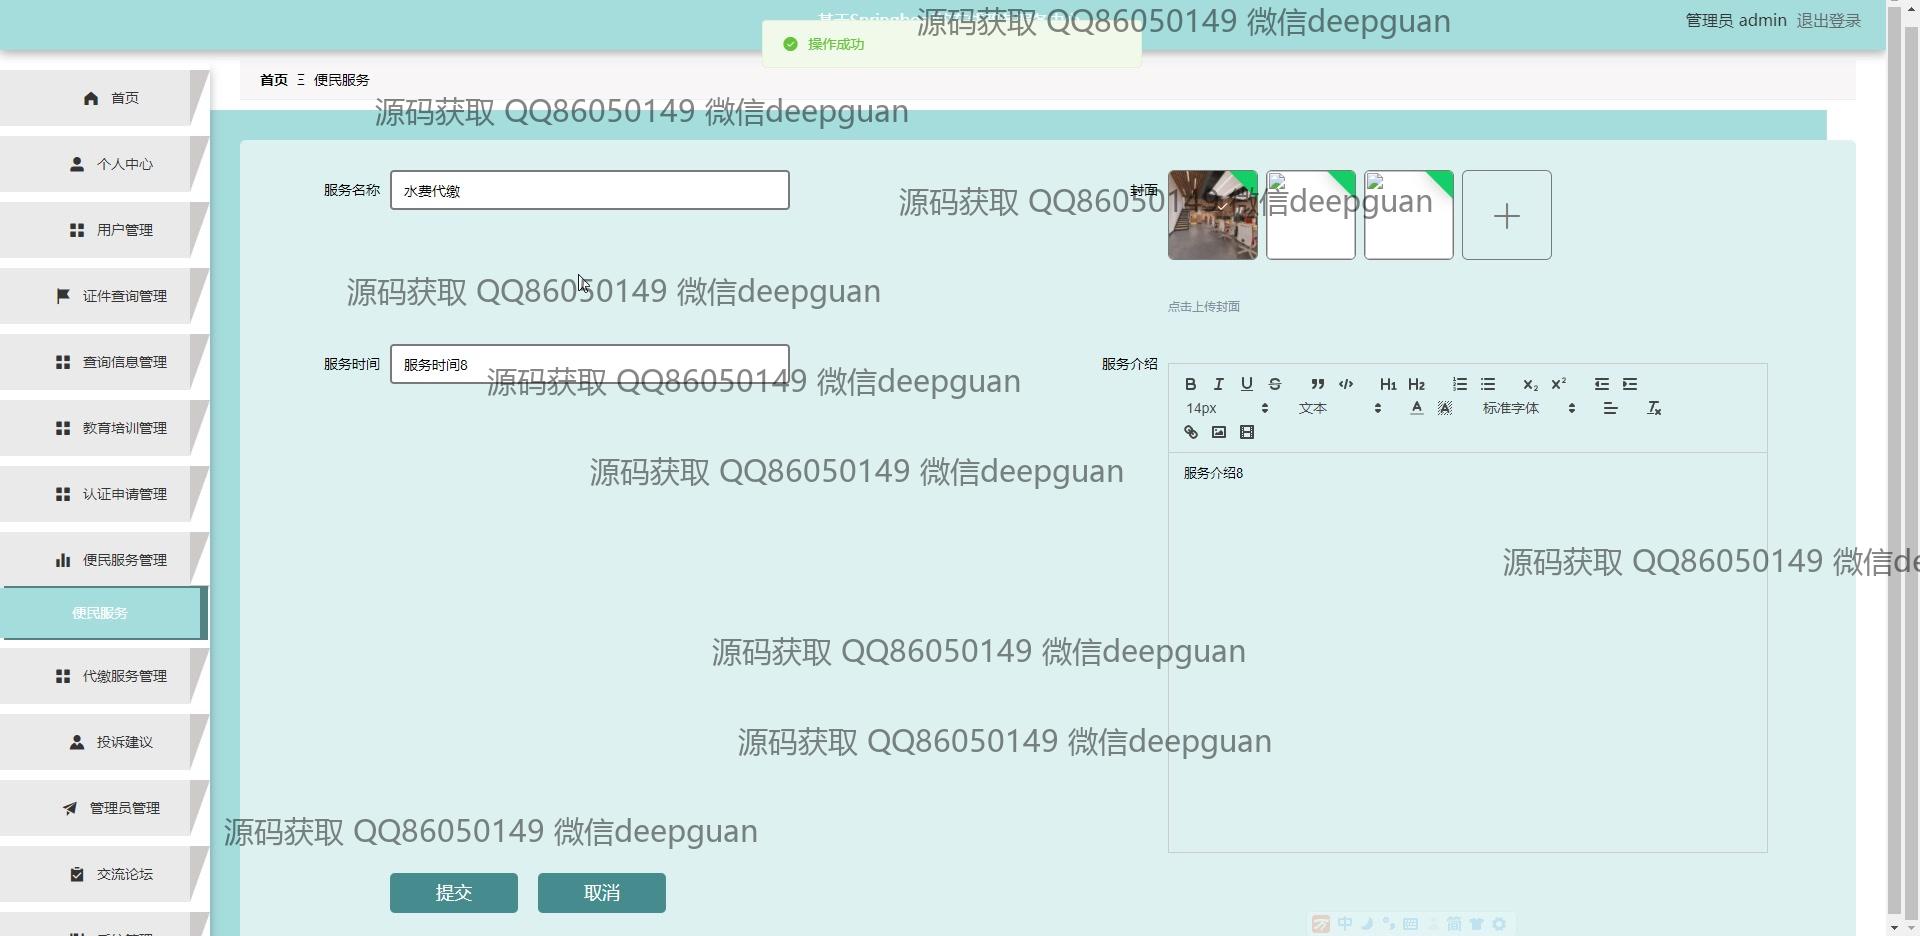Apply superscript formatting
The height and width of the screenshot is (936, 1920).
[1558, 384]
